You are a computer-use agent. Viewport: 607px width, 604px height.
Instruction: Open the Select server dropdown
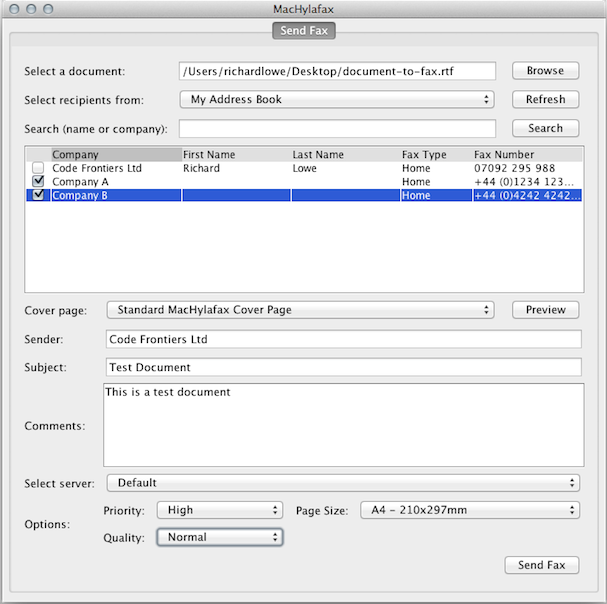pyautogui.click(x=343, y=483)
